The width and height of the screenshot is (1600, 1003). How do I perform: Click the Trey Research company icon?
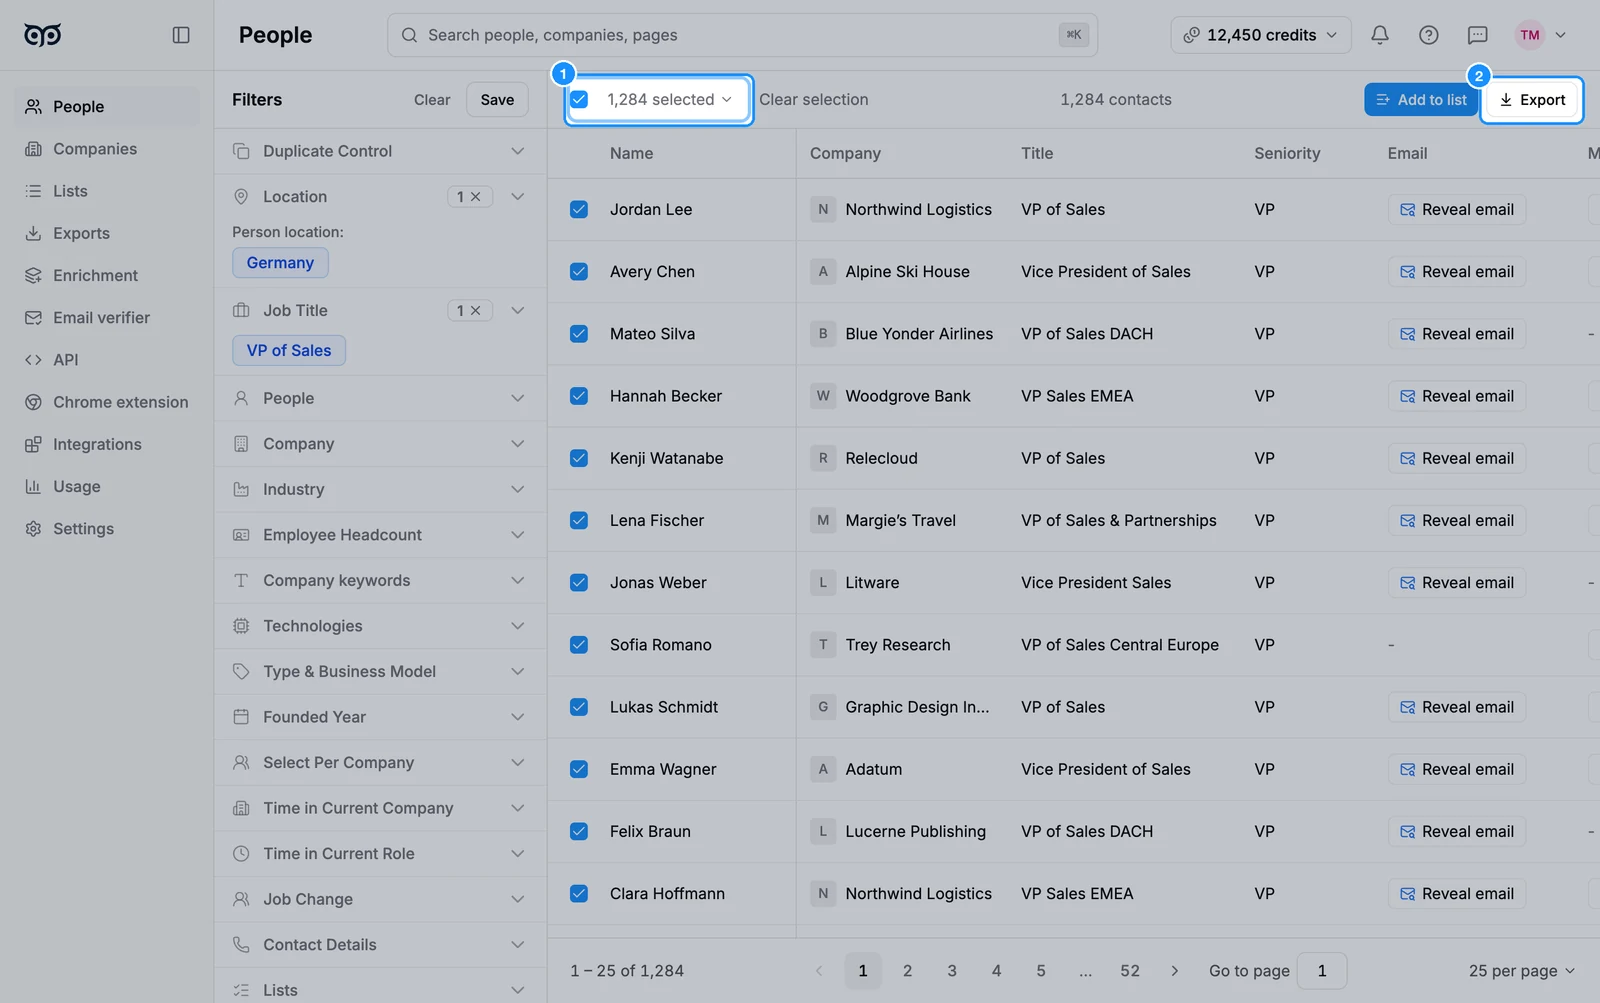(823, 645)
